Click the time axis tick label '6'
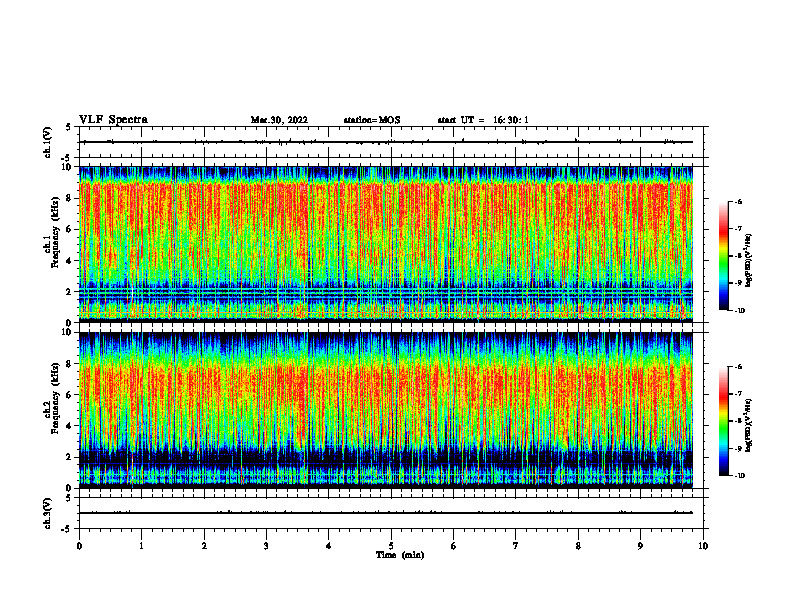792x612 pixels. 454,546
